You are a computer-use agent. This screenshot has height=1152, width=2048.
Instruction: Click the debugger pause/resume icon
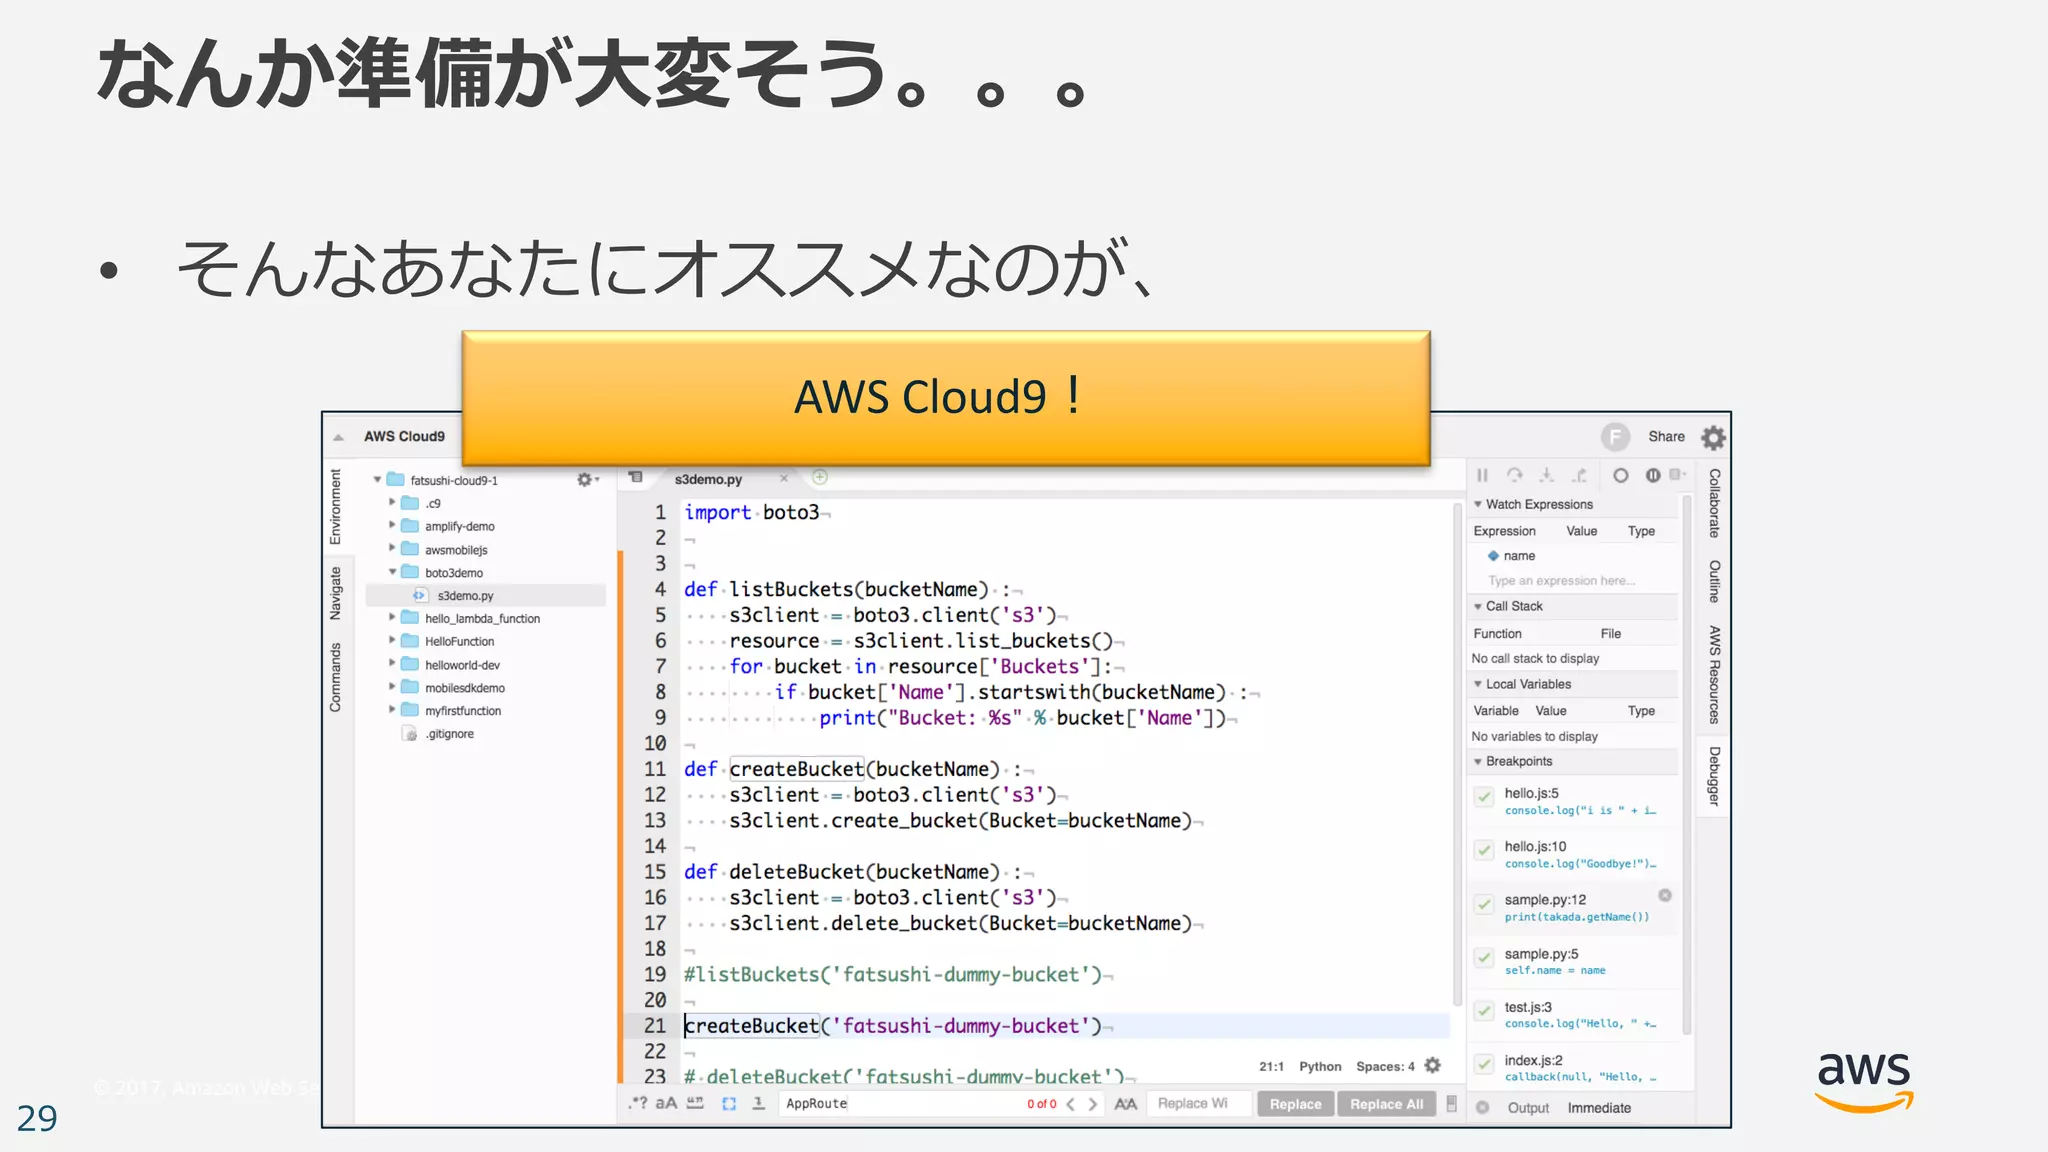click(x=1482, y=476)
